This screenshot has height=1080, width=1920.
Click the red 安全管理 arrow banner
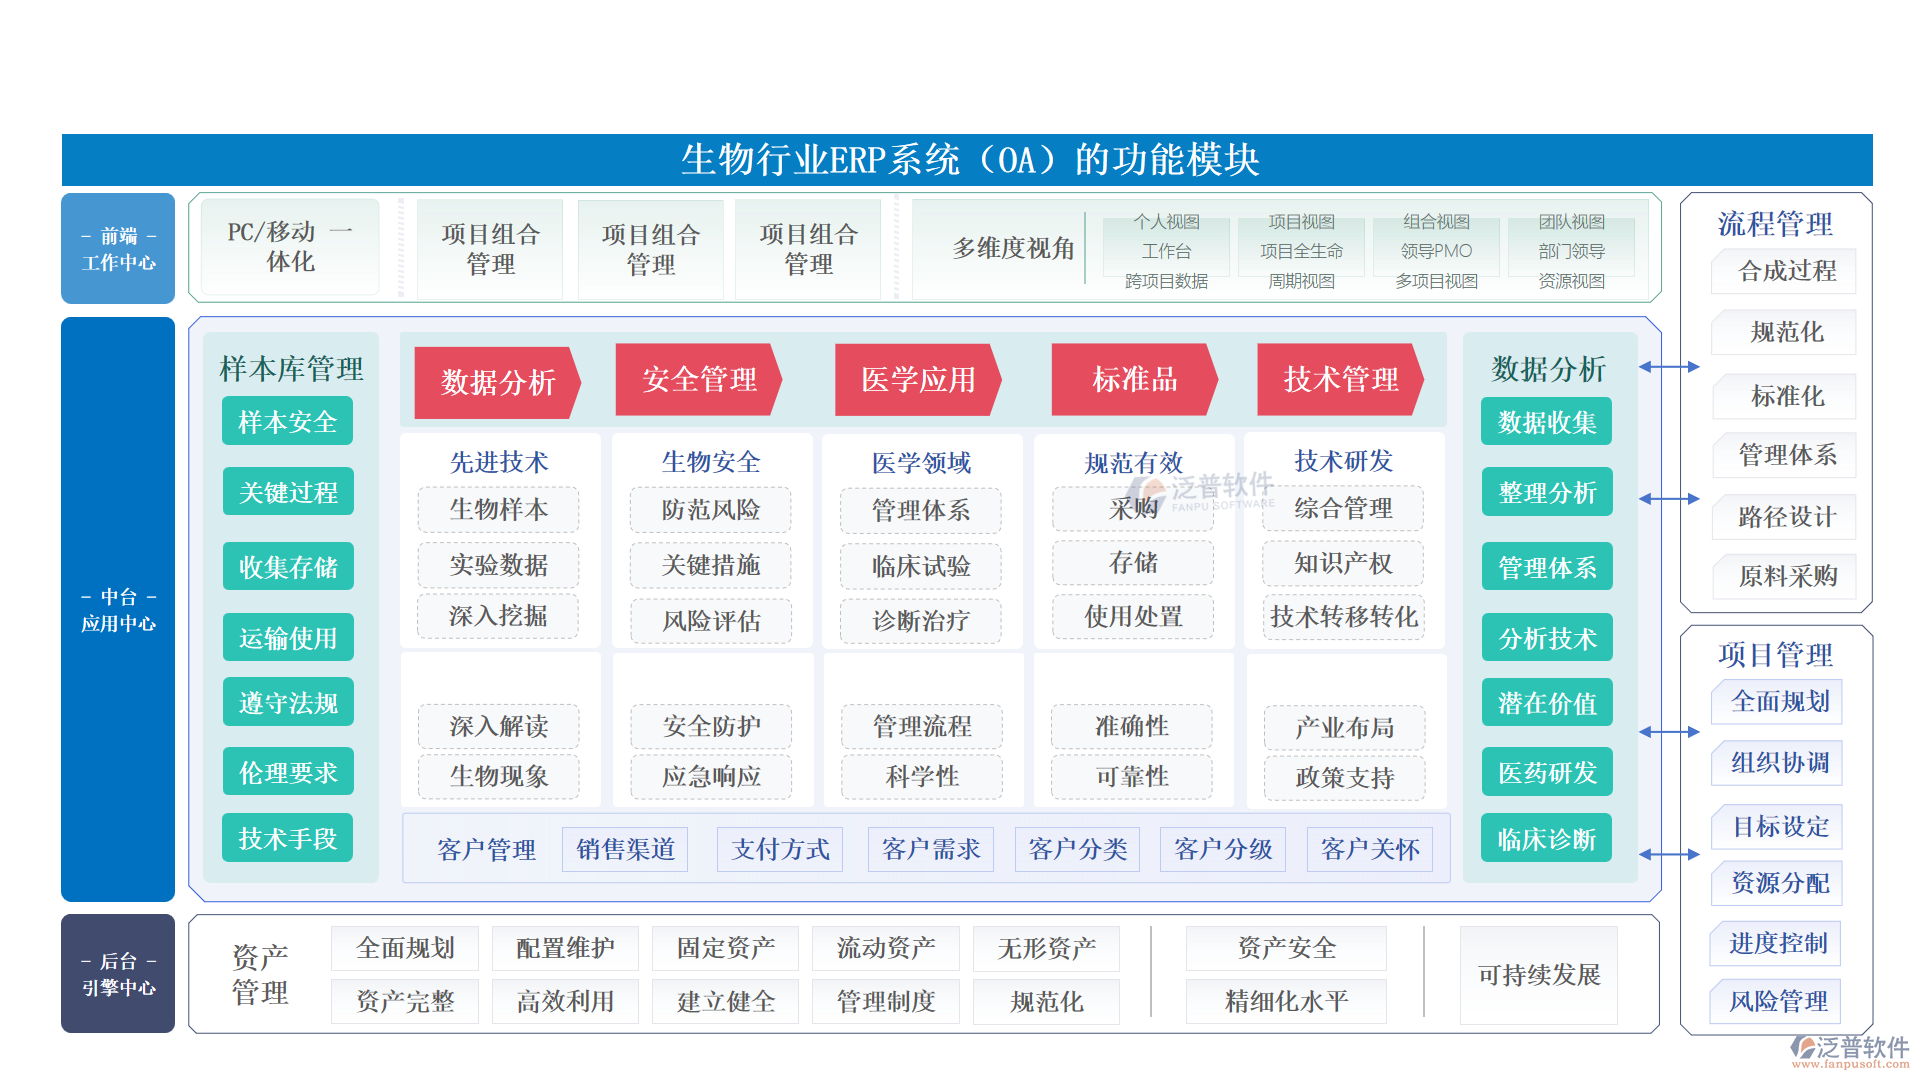click(x=698, y=379)
